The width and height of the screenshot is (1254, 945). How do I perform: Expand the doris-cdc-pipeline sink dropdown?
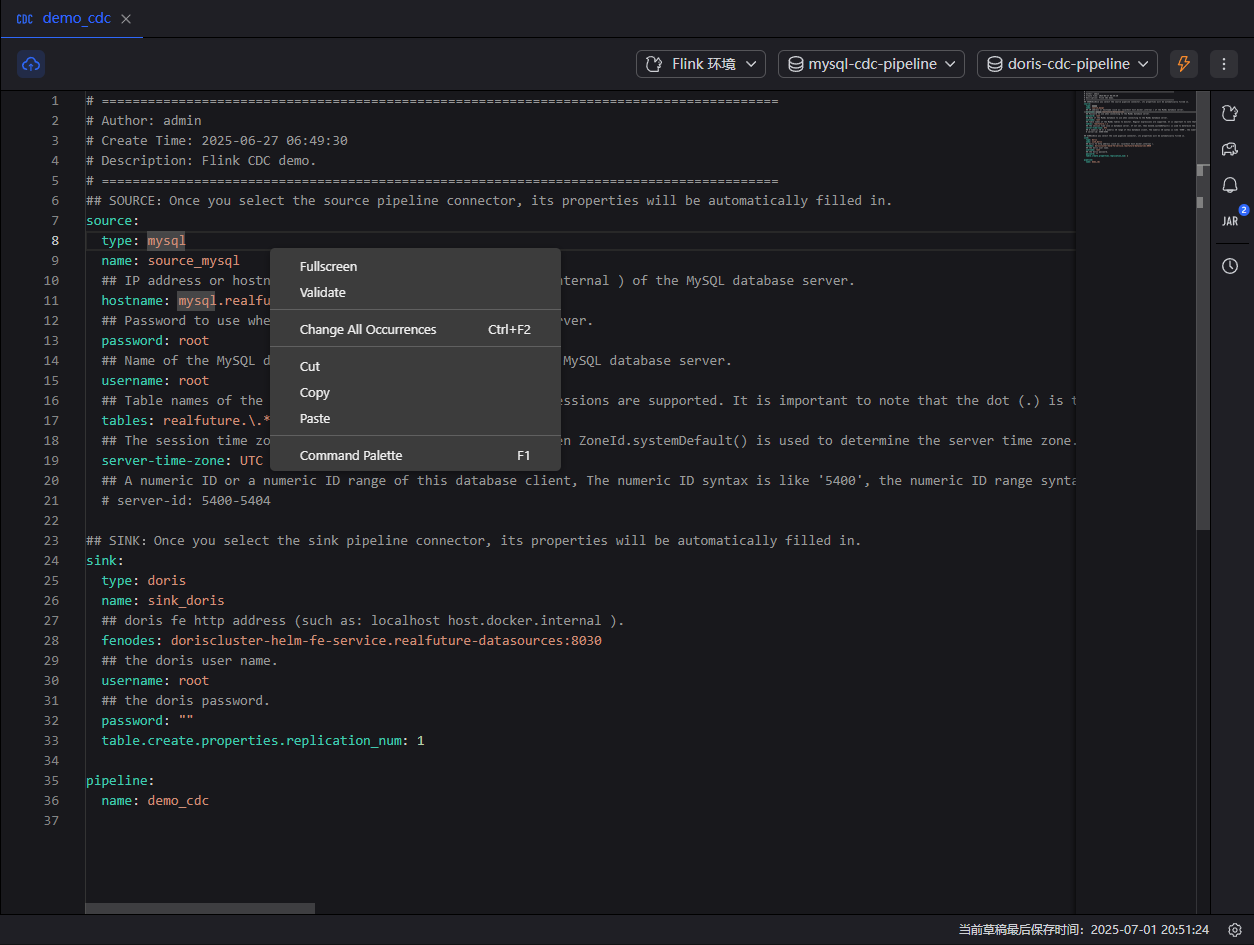[1067, 64]
